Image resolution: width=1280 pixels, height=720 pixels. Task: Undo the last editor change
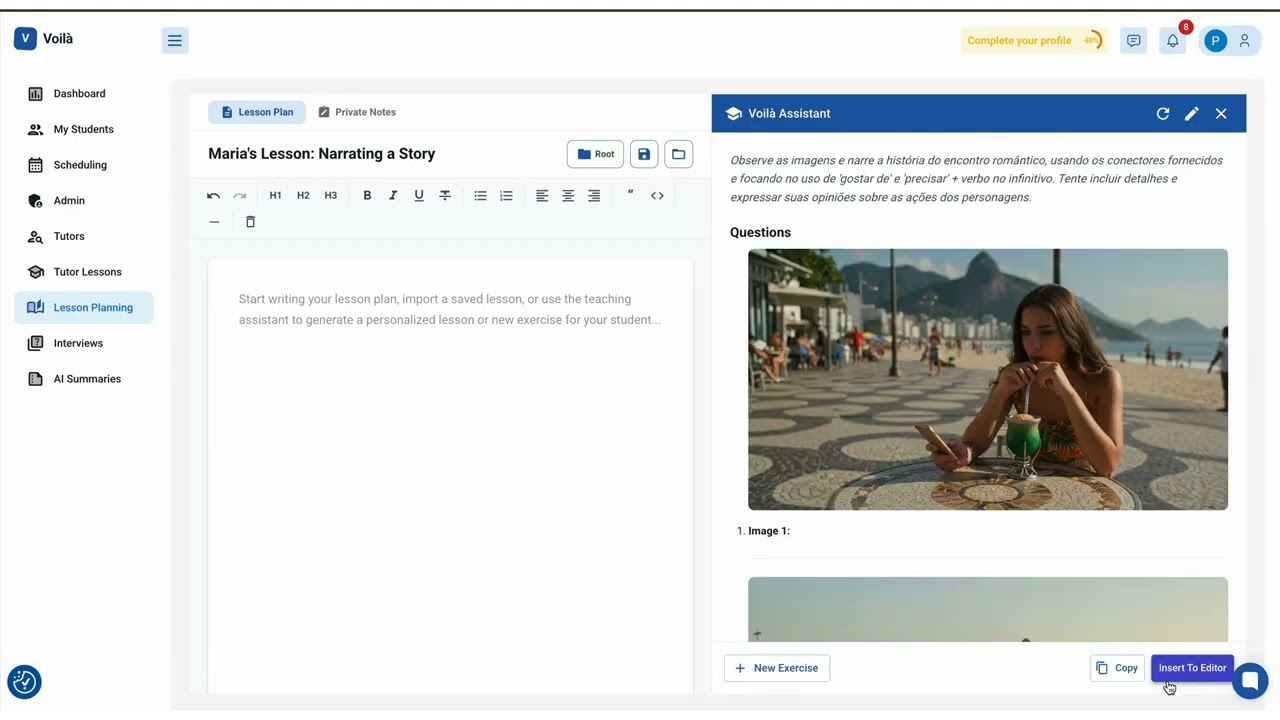pyautogui.click(x=213, y=196)
